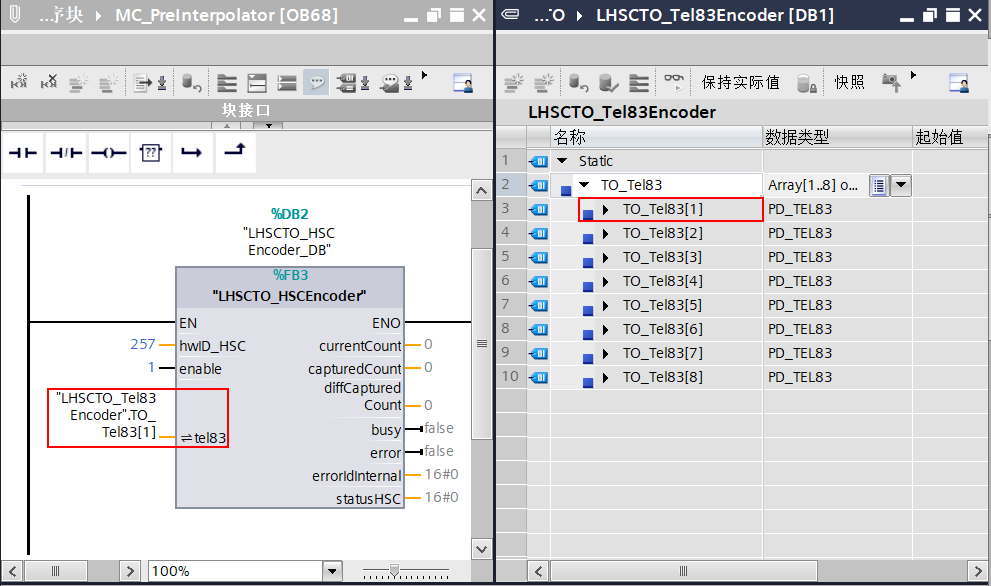This screenshot has width=991, height=586.
Task: Click the 名称 column header
Action: click(570, 137)
